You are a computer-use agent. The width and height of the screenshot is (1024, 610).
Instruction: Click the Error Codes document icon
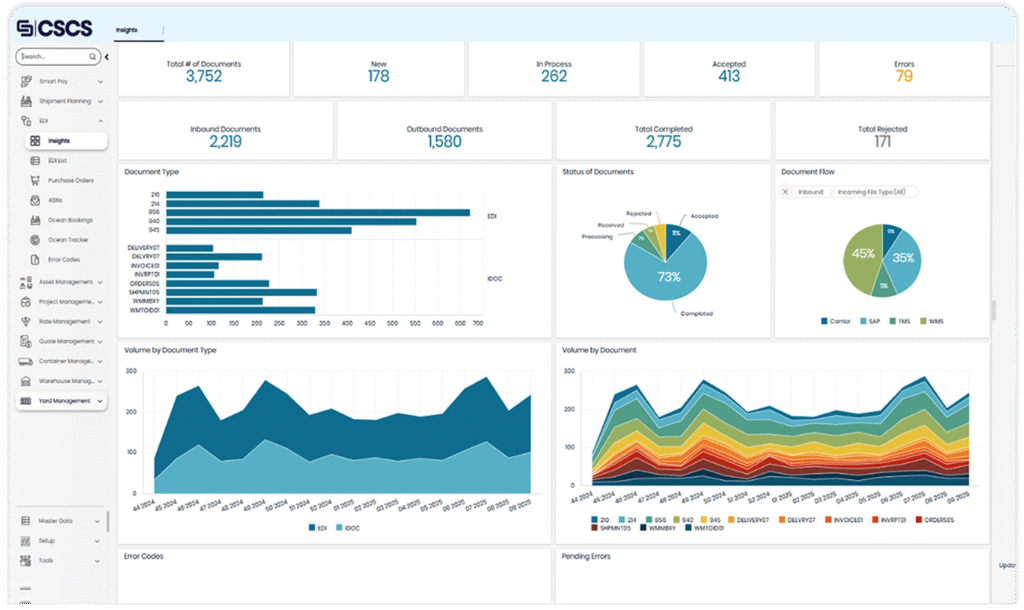(x=33, y=258)
